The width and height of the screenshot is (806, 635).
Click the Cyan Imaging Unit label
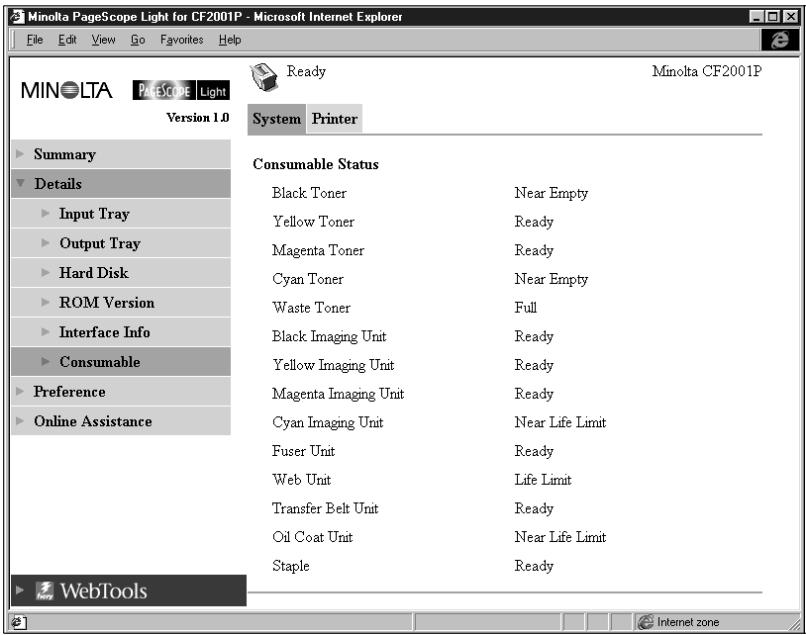[x=327, y=423]
